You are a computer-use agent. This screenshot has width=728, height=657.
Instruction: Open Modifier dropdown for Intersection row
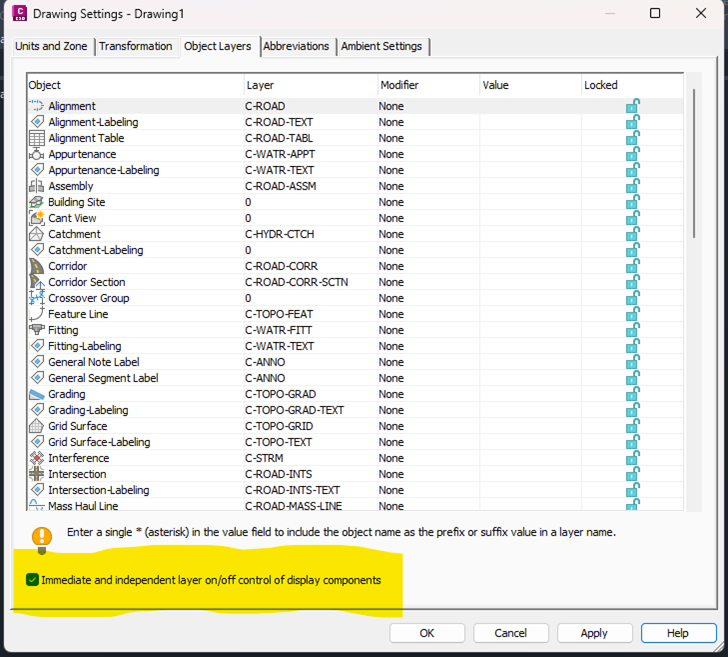pyautogui.click(x=429, y=474)
